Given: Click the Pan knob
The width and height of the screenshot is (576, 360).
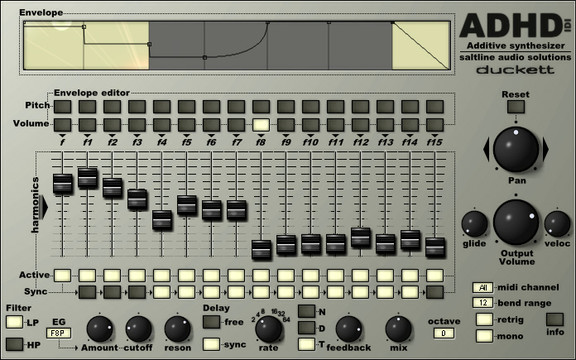Looking at the screenshot, I should [x=516, y=149].
